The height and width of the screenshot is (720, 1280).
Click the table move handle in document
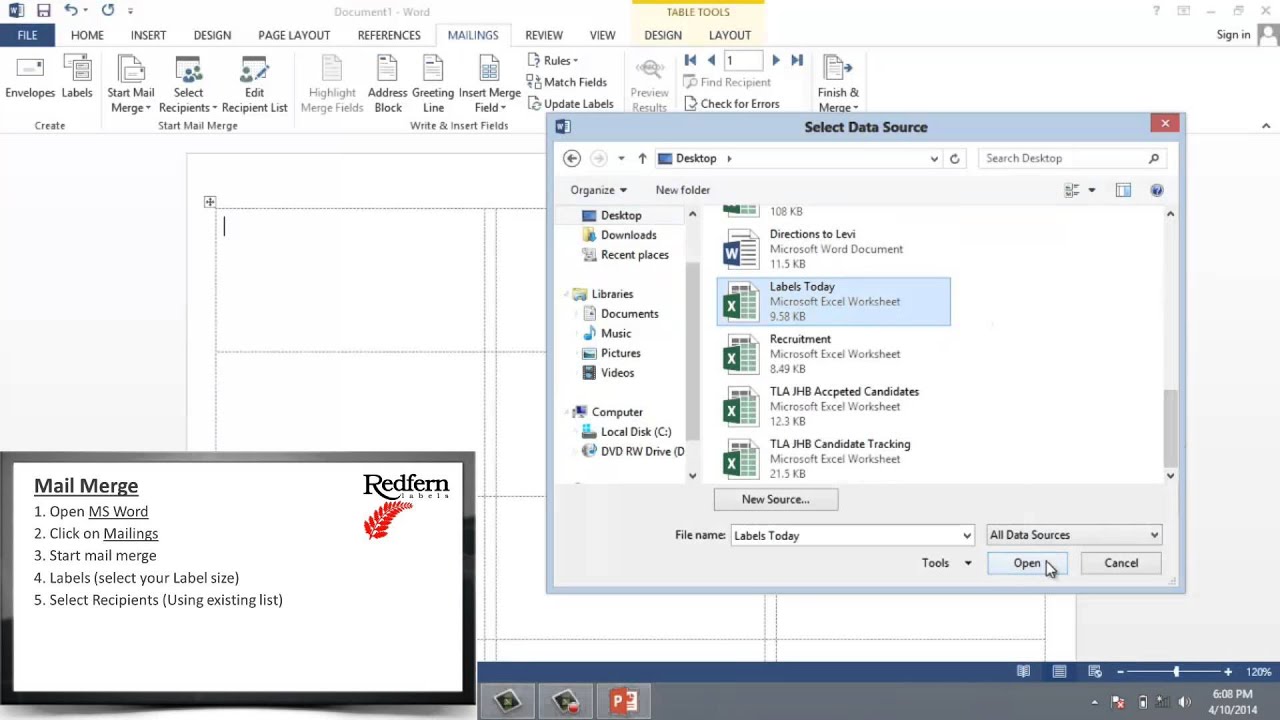tap(210, 202)
